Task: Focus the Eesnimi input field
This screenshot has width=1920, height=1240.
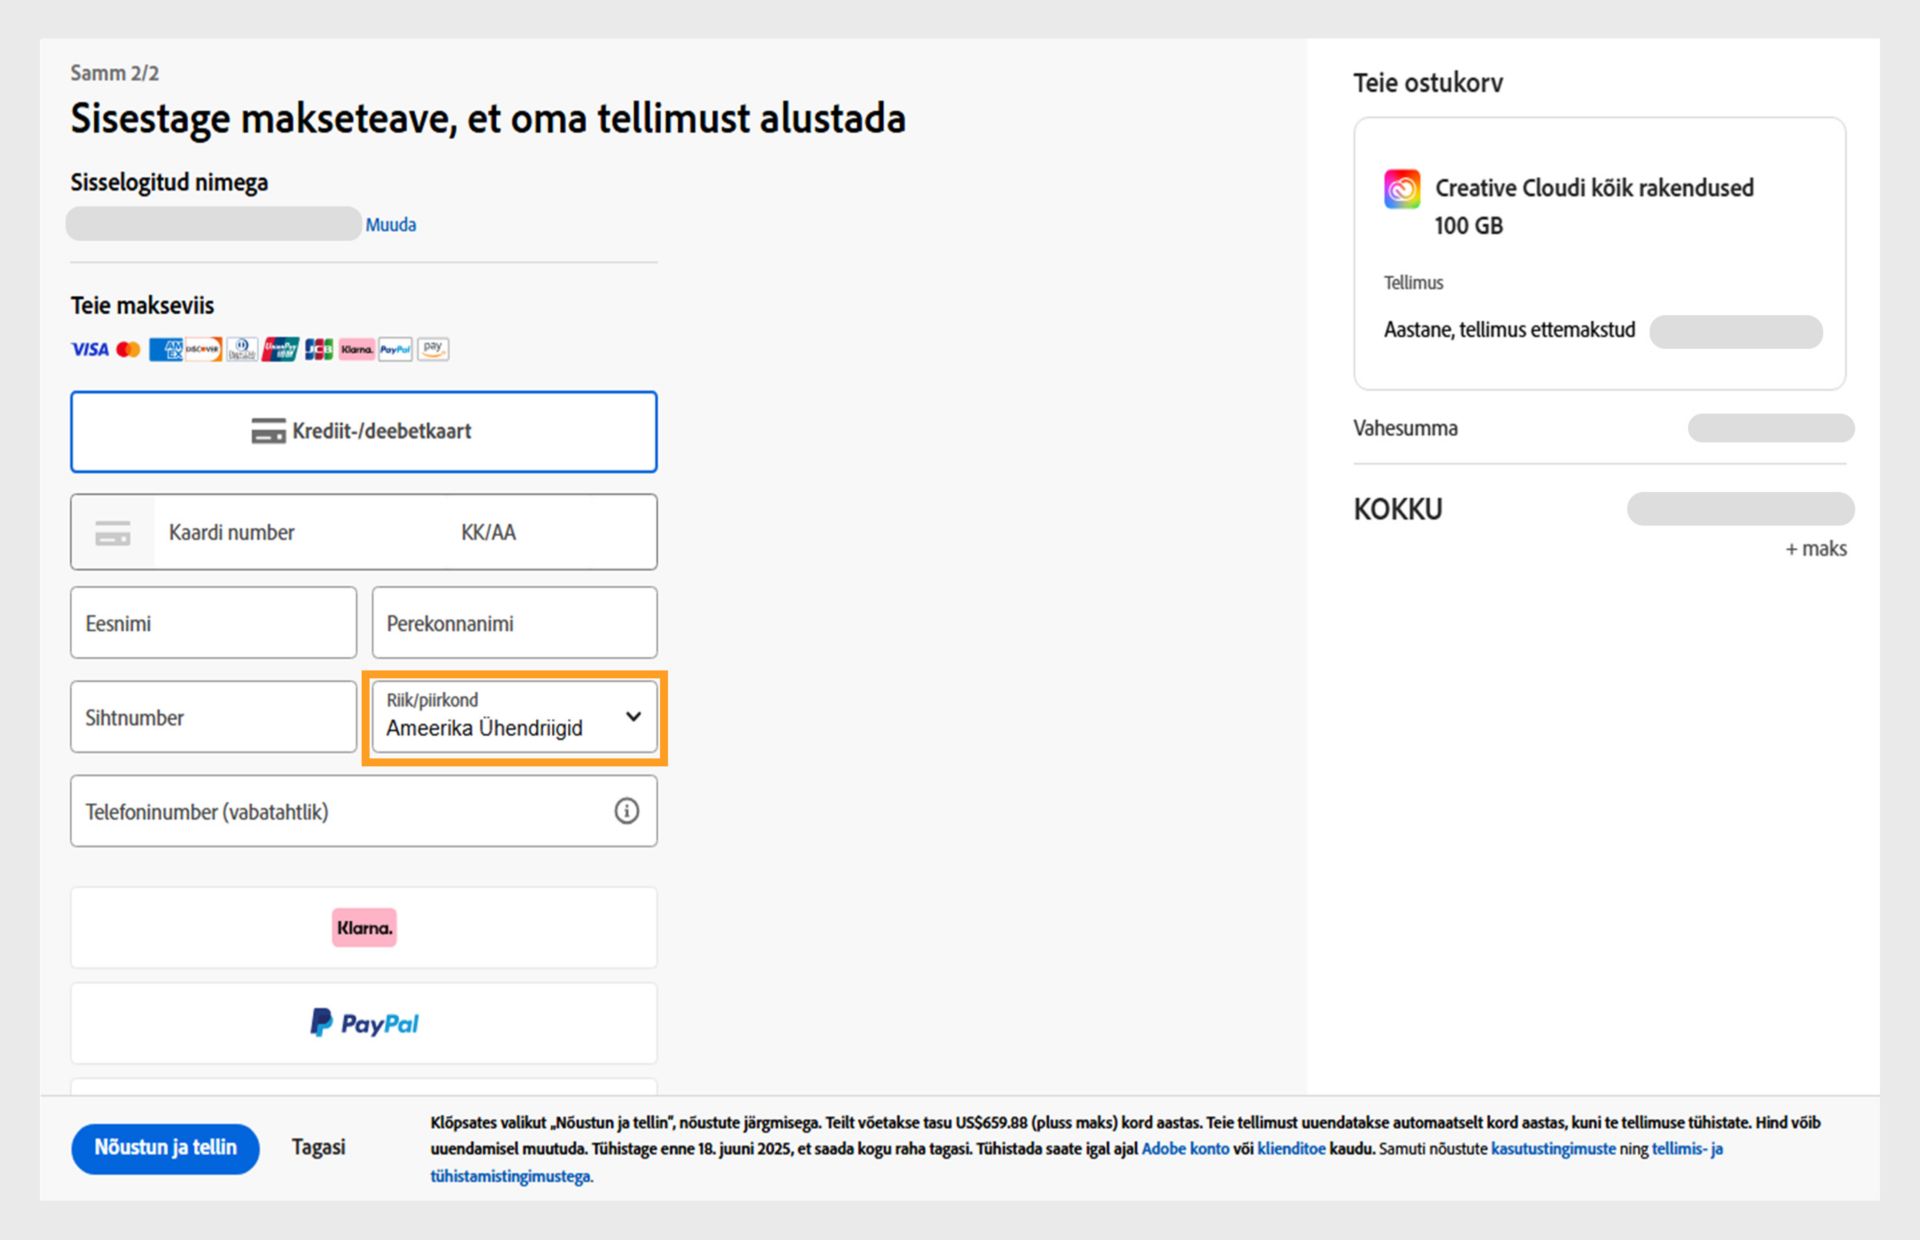Action: coord(213,623)
